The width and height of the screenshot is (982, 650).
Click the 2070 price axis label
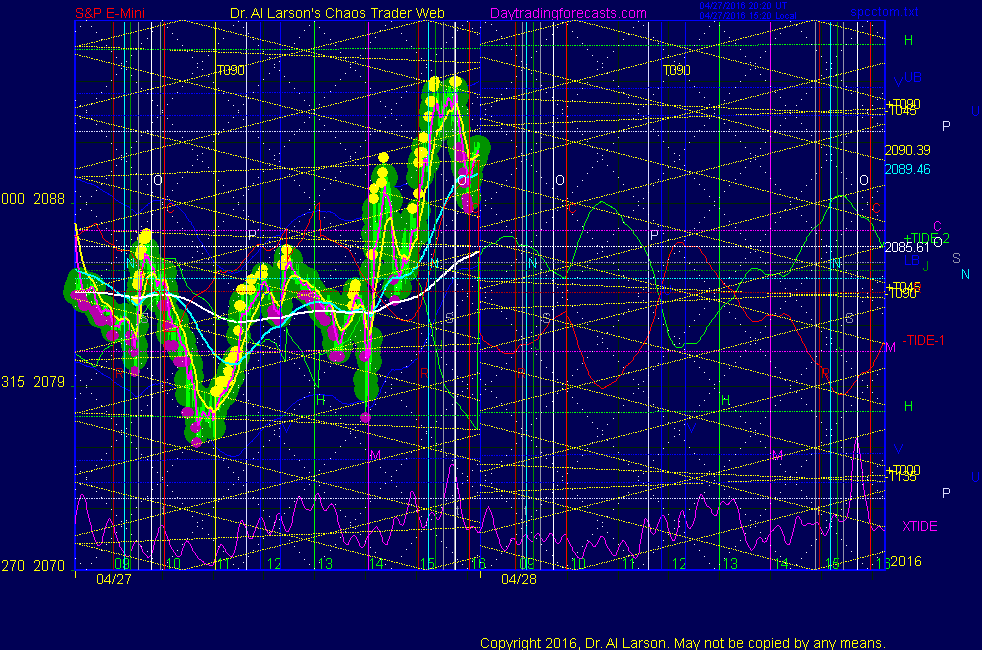(50, 566)
